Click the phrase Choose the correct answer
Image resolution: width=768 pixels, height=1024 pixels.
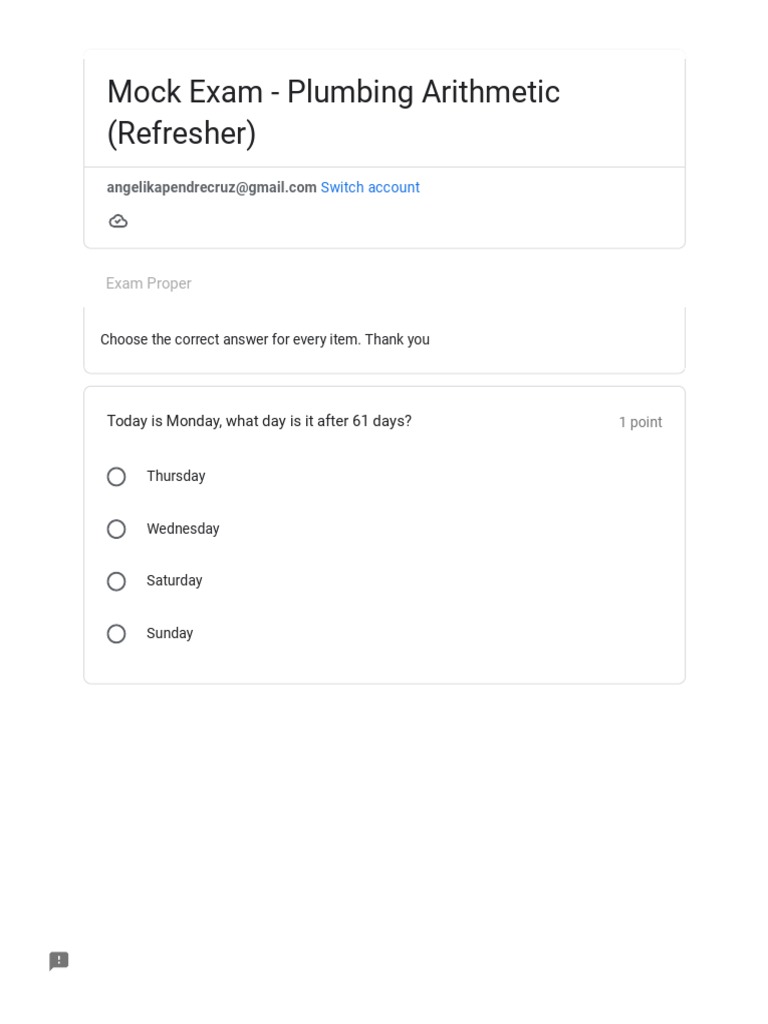click(183, 340)
